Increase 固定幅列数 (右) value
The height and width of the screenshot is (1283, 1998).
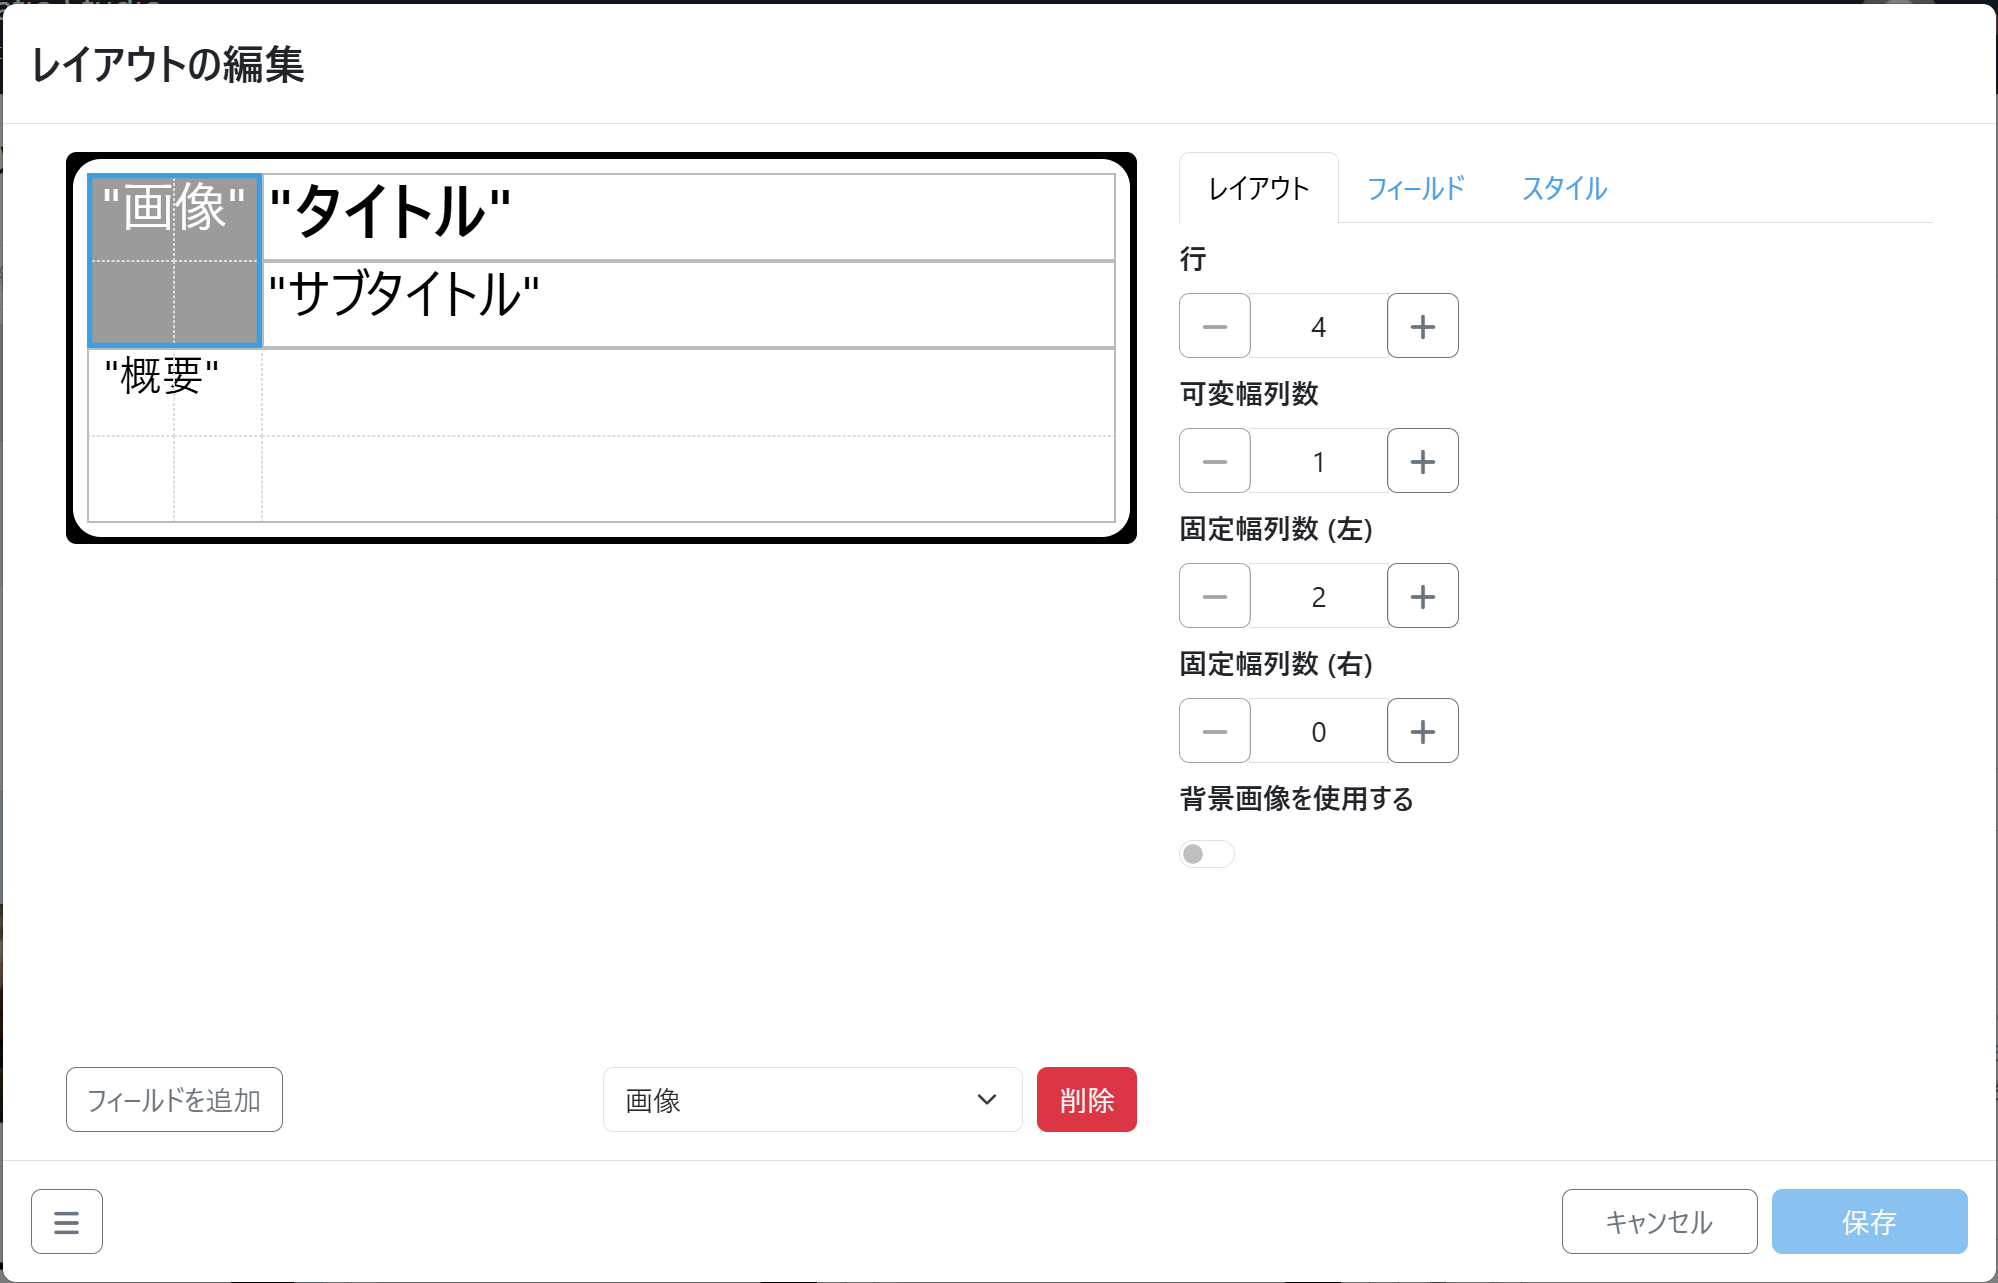pyautogui.click(x=1422, y=731)
